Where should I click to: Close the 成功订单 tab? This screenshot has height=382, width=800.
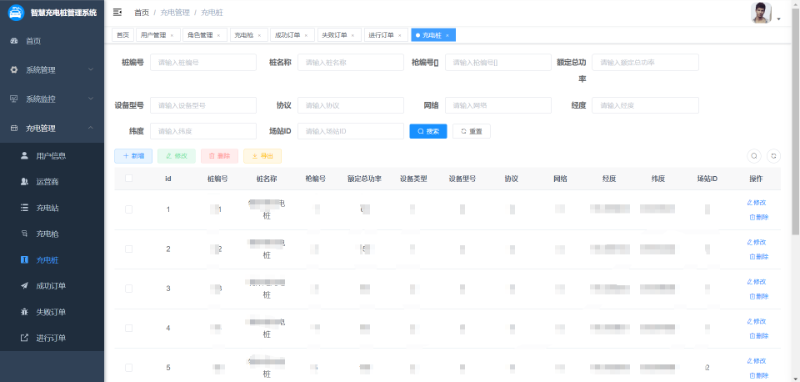point(306,35)
